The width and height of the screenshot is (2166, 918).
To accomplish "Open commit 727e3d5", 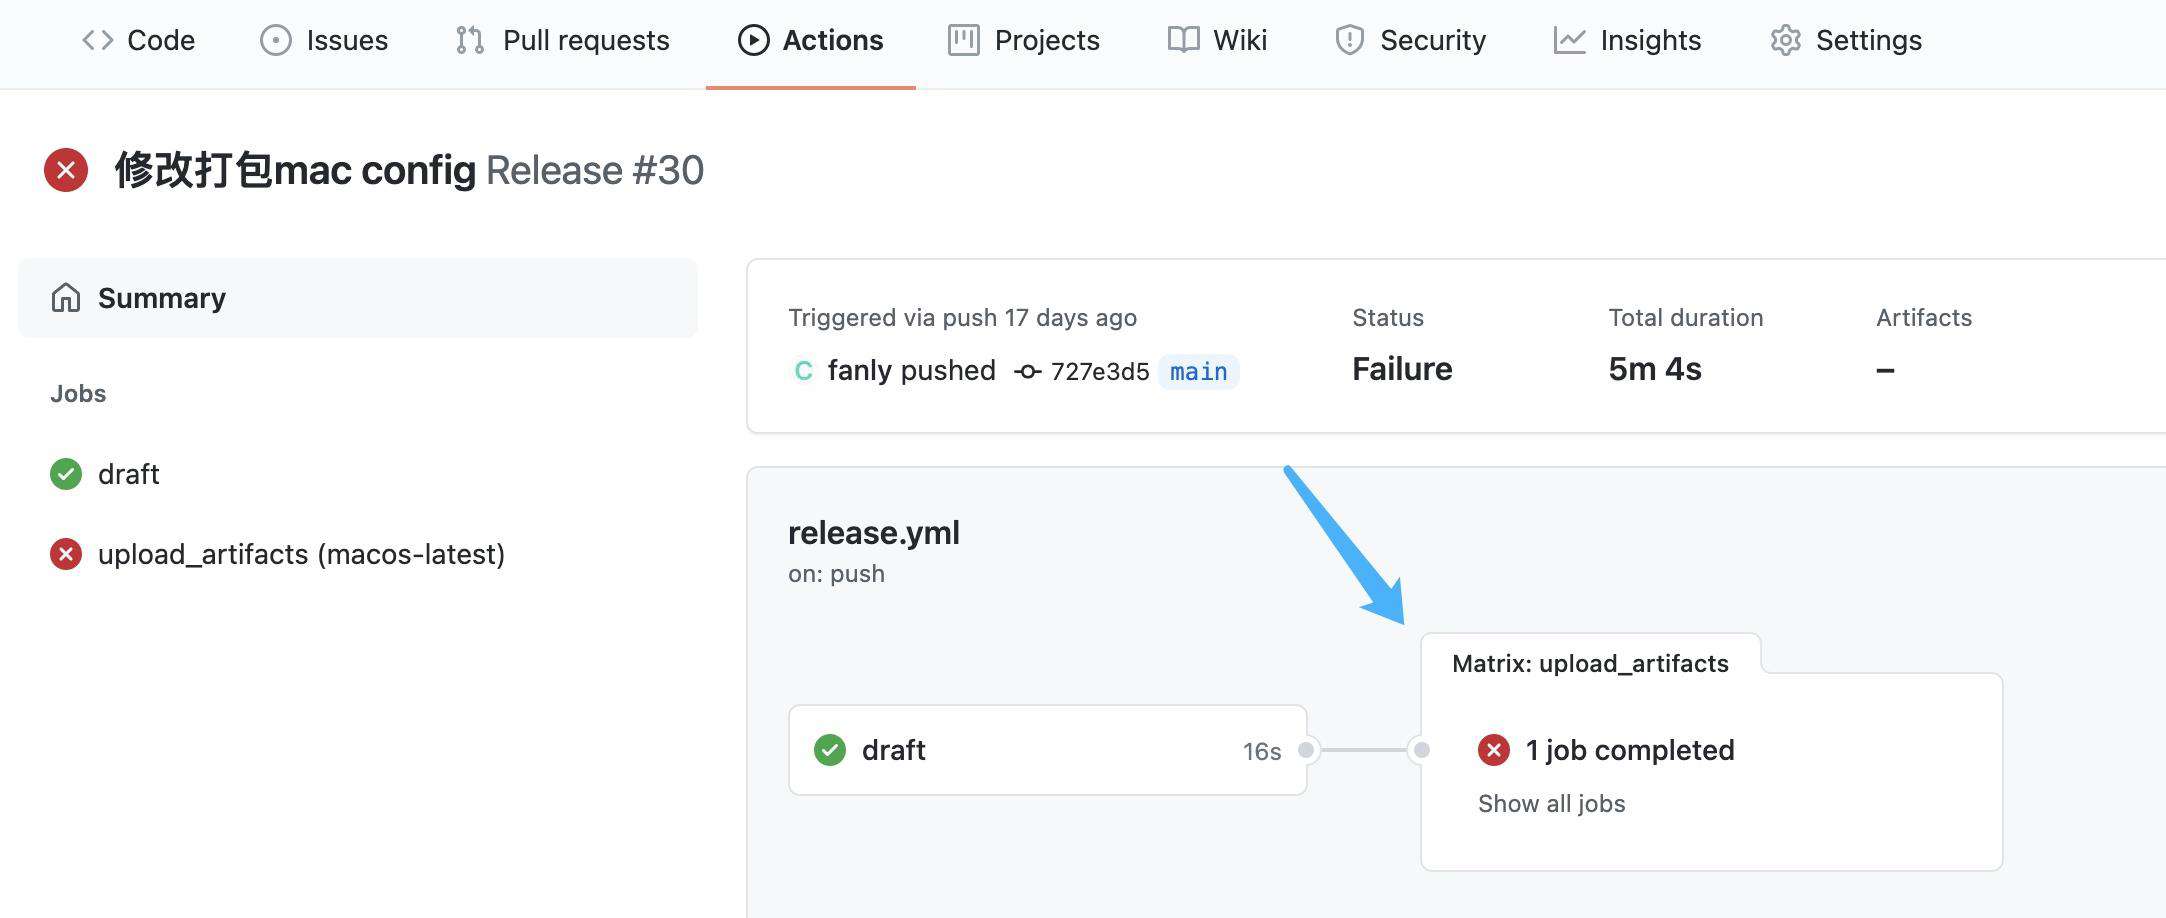I will pyautogui.click(x=1099, y=372).
